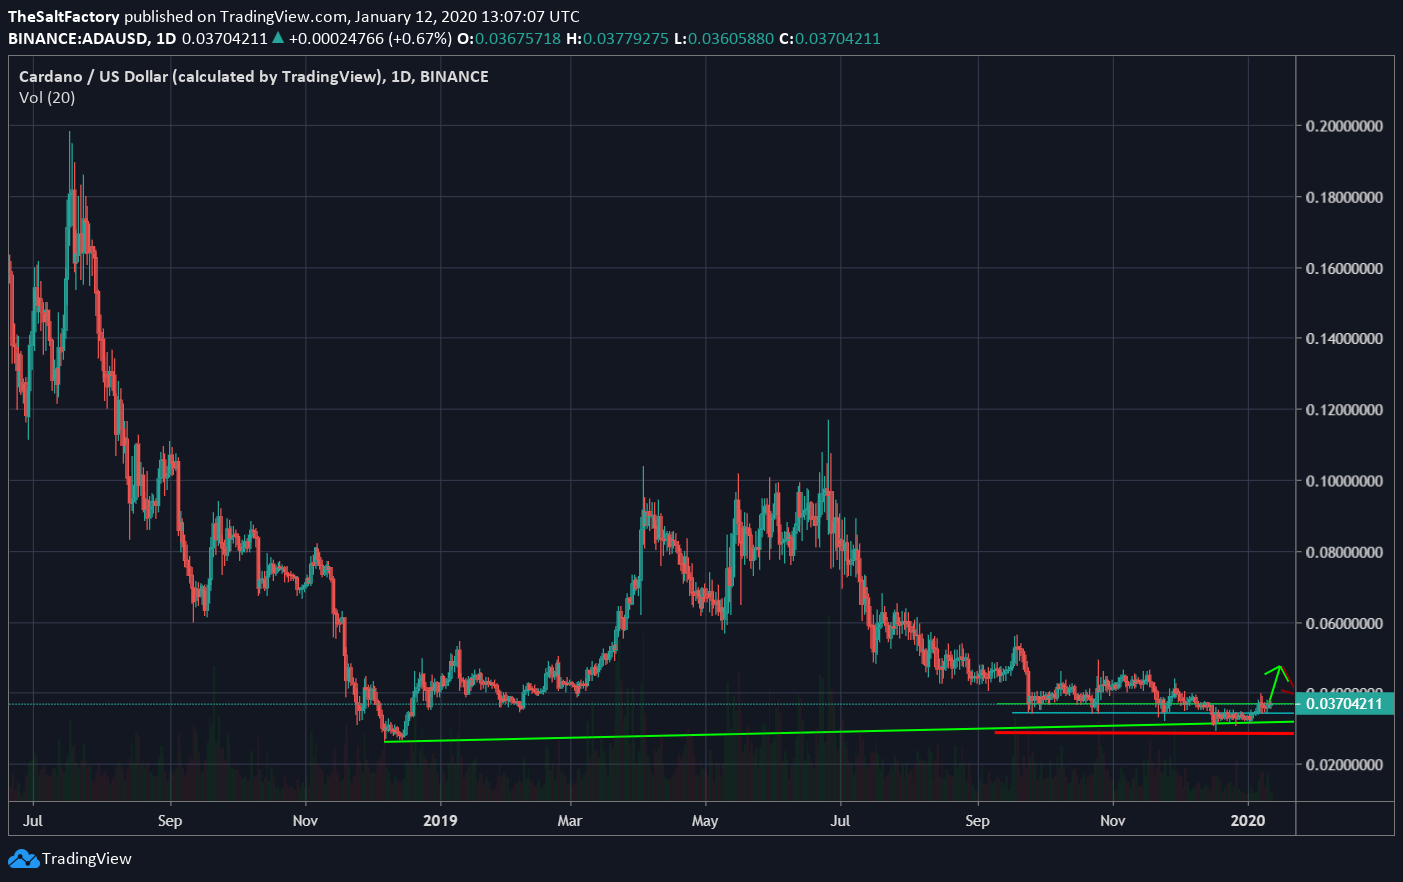The width and height of the screenshot is (1403, 882).
Task: Click the 0.08000000 price axis label
Action: 1345,552
